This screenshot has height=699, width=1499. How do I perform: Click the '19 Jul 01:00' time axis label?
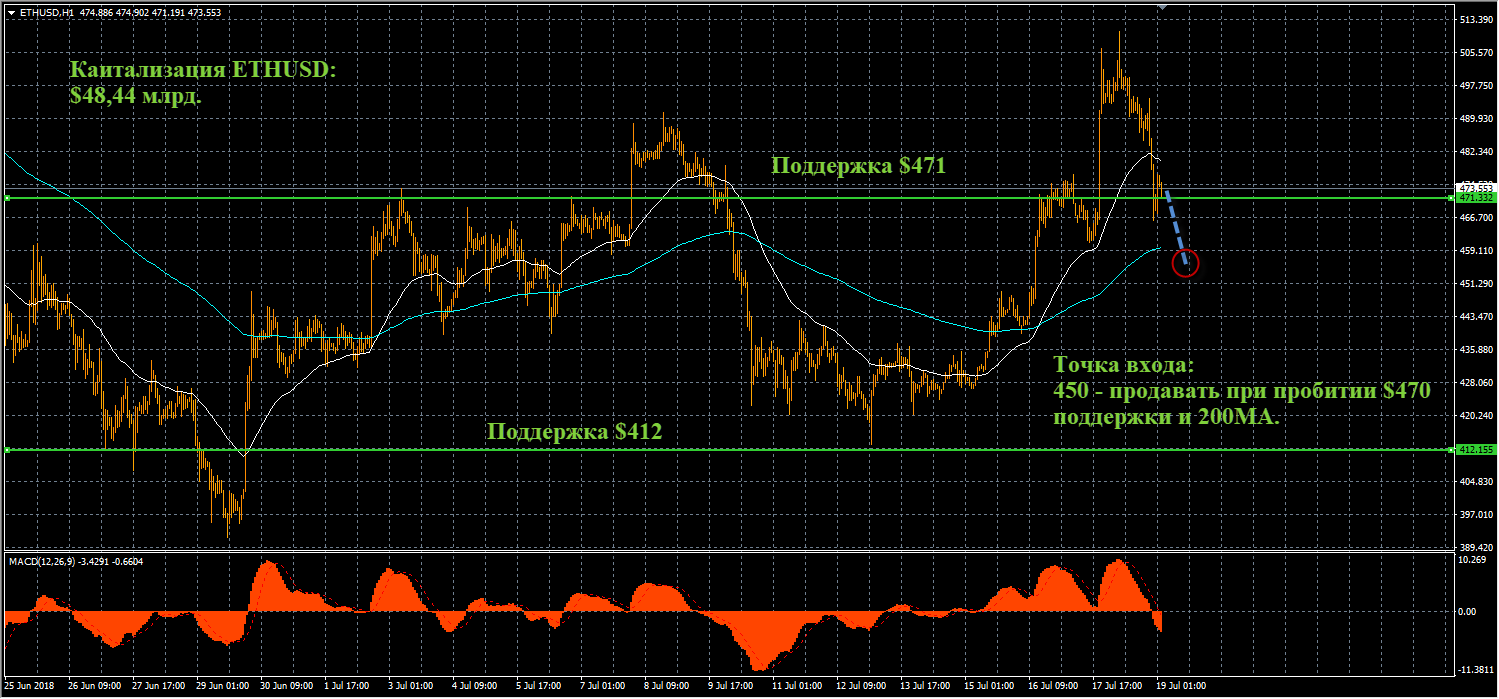coord(1181,687)
